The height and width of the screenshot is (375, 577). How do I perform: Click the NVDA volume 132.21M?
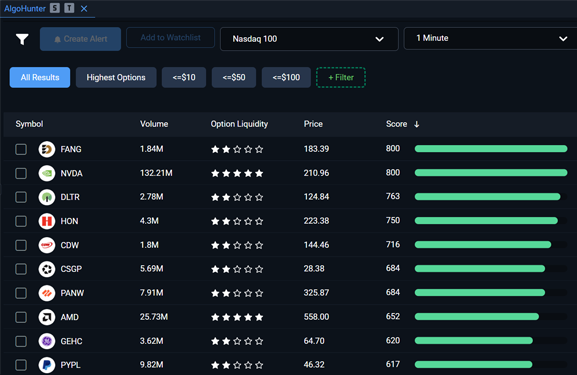pos(156,173)
